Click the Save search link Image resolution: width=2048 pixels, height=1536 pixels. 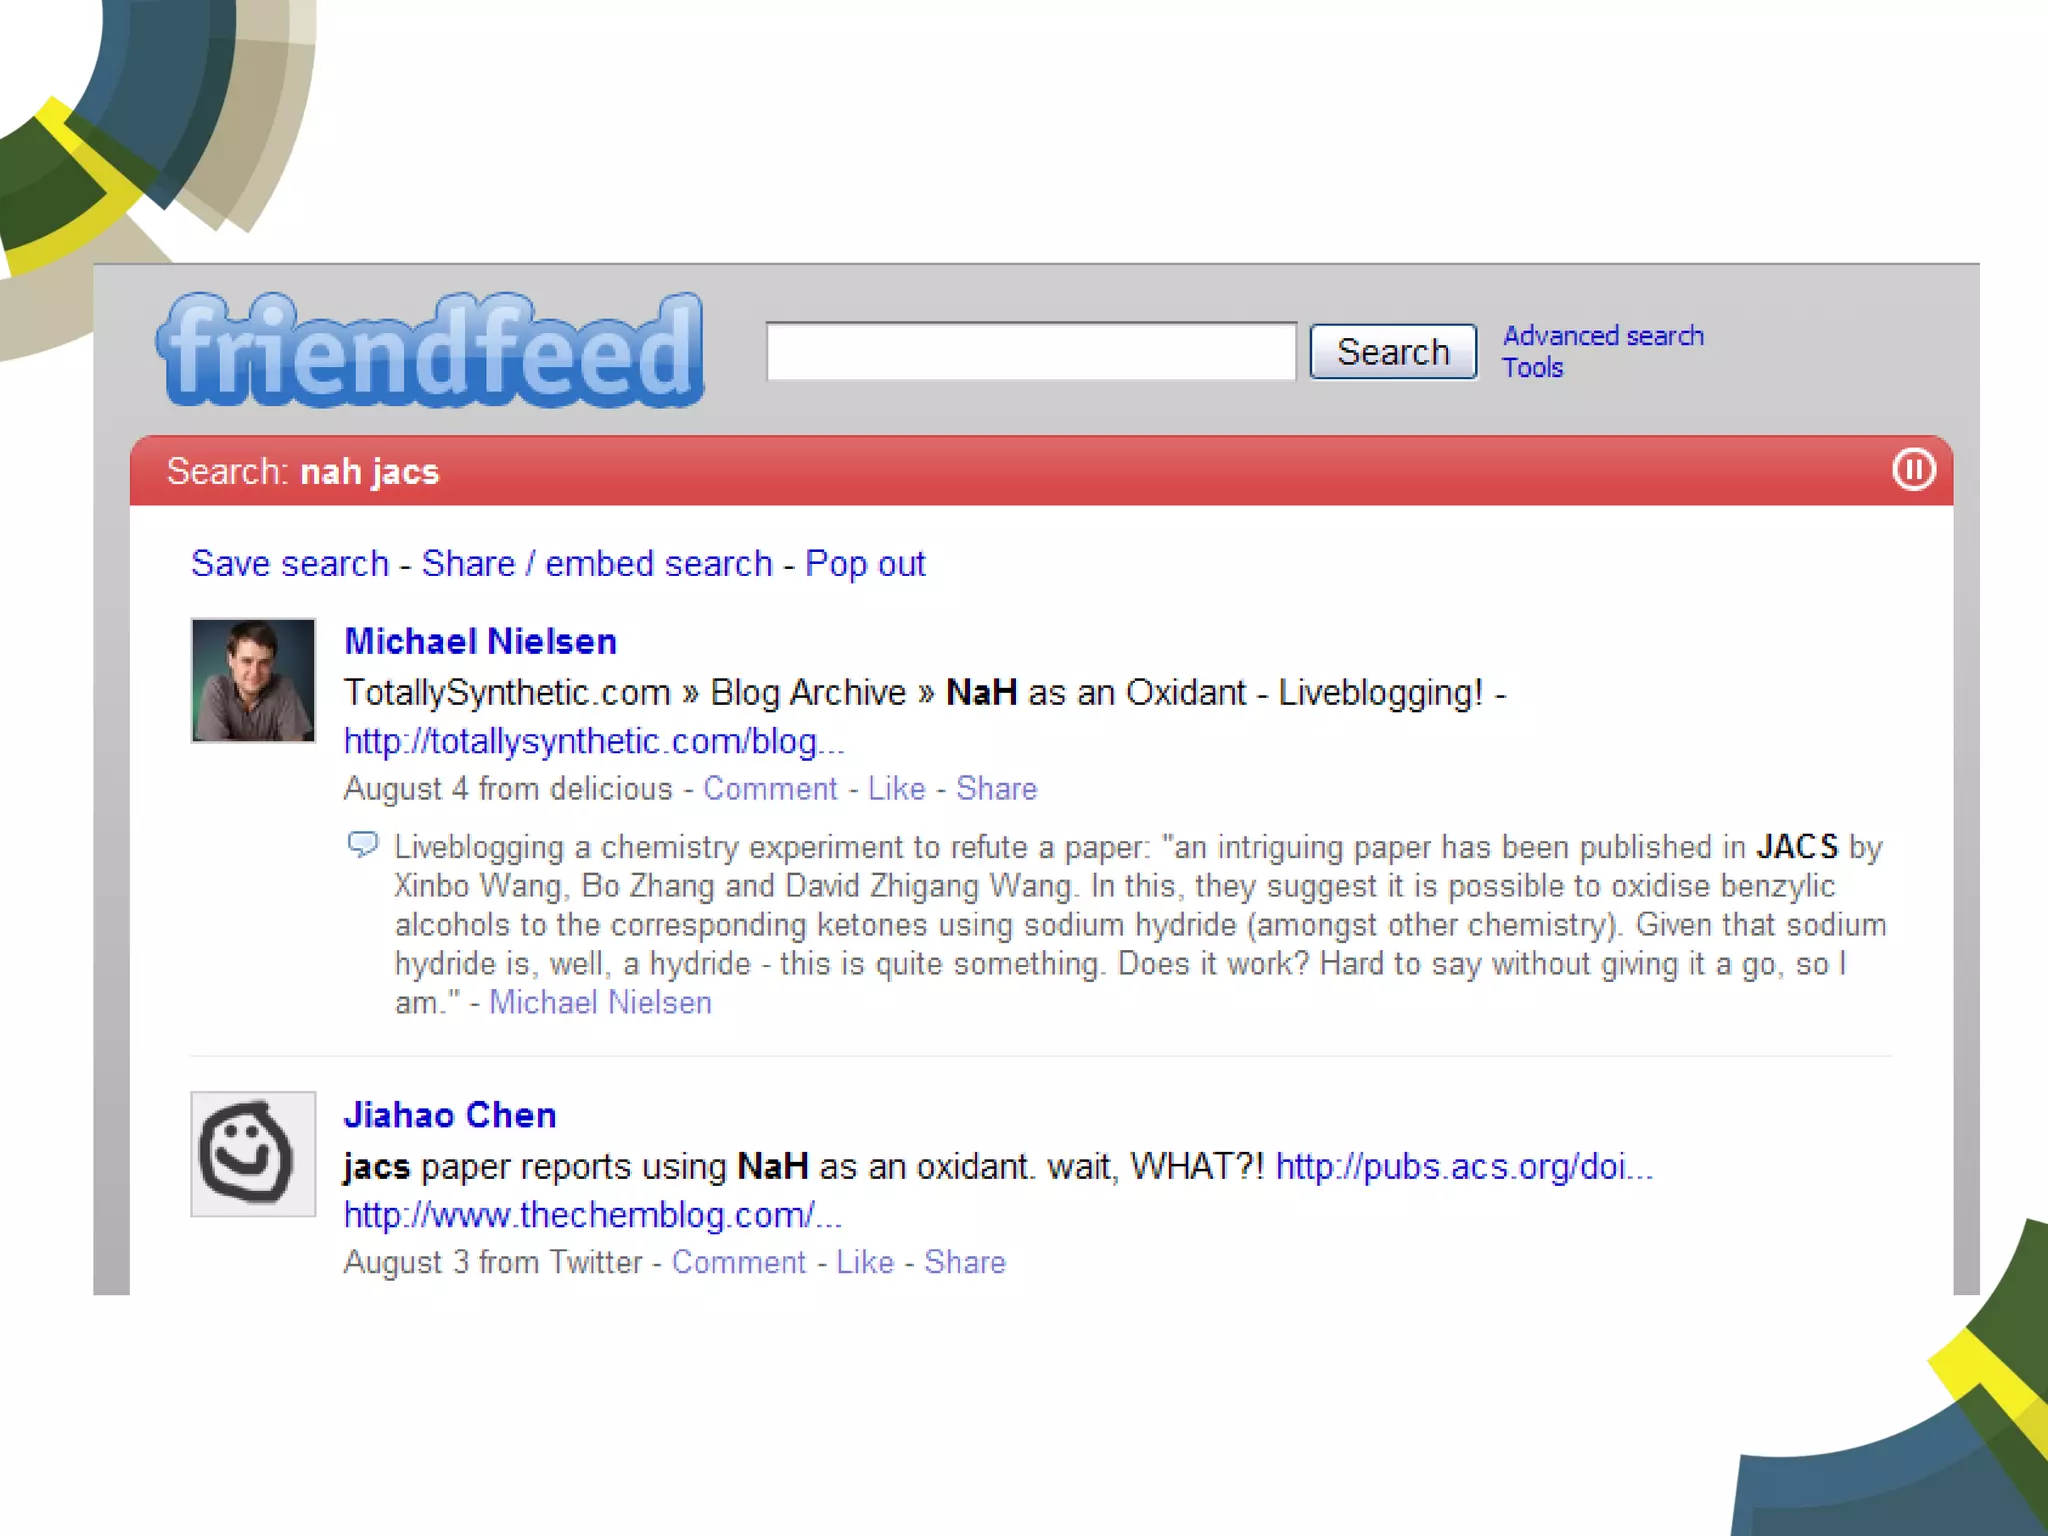290,564
